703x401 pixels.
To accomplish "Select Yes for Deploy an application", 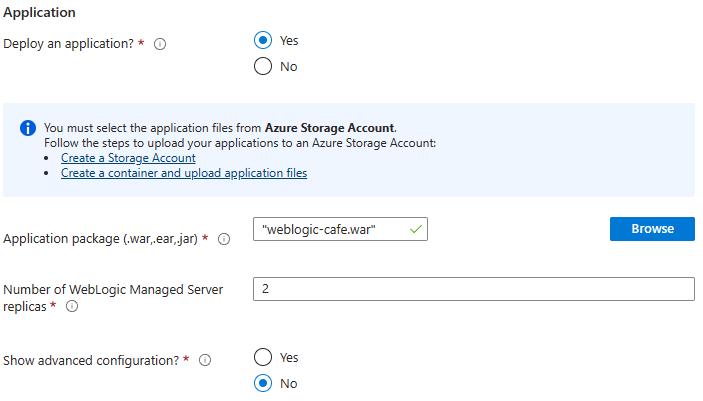I will (263, 41).
